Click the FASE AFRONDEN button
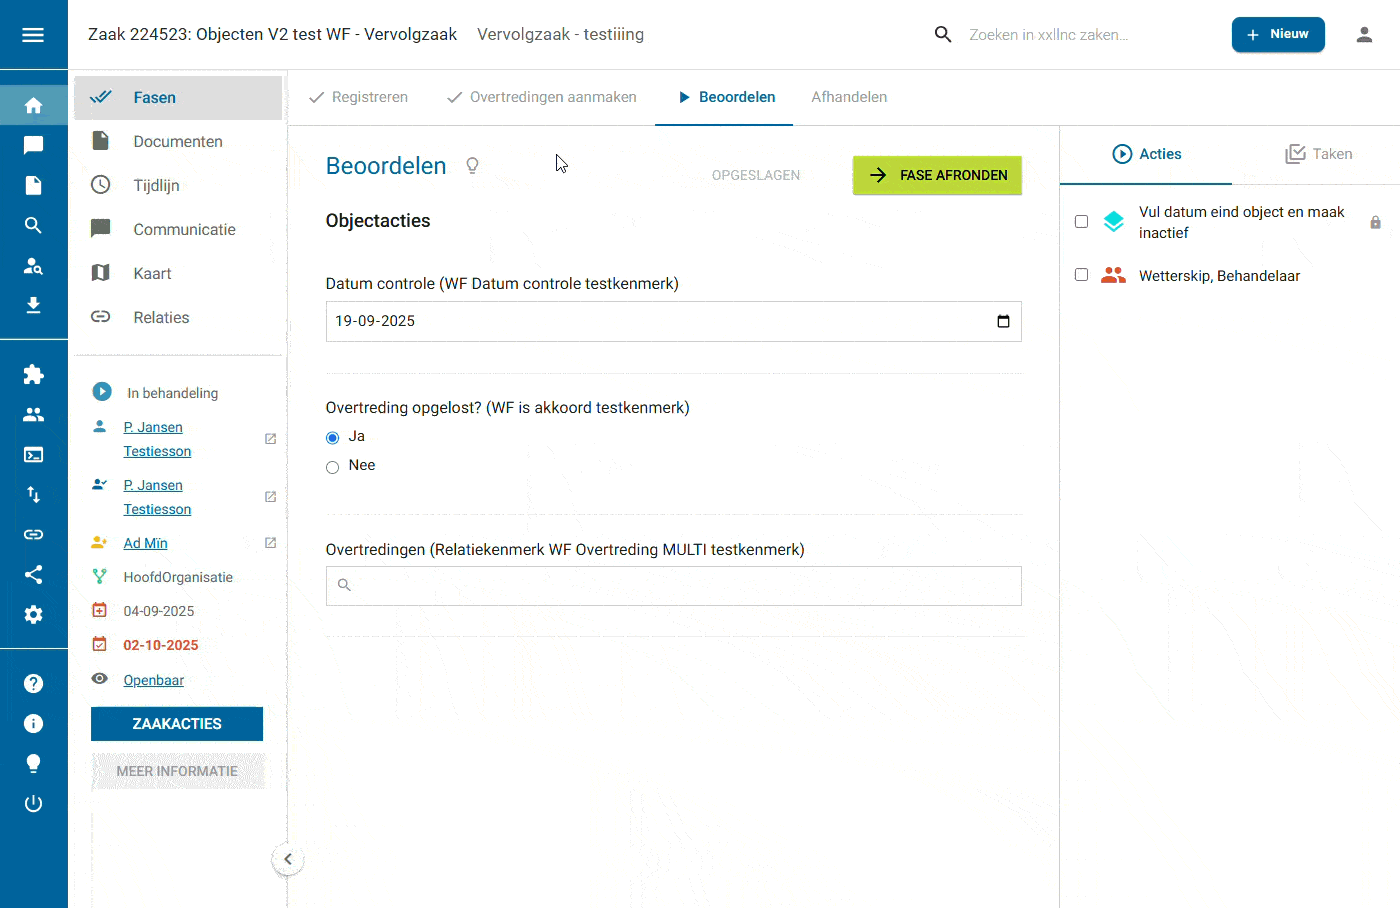This screenshot has height=908, width=1400. (936, 175)
